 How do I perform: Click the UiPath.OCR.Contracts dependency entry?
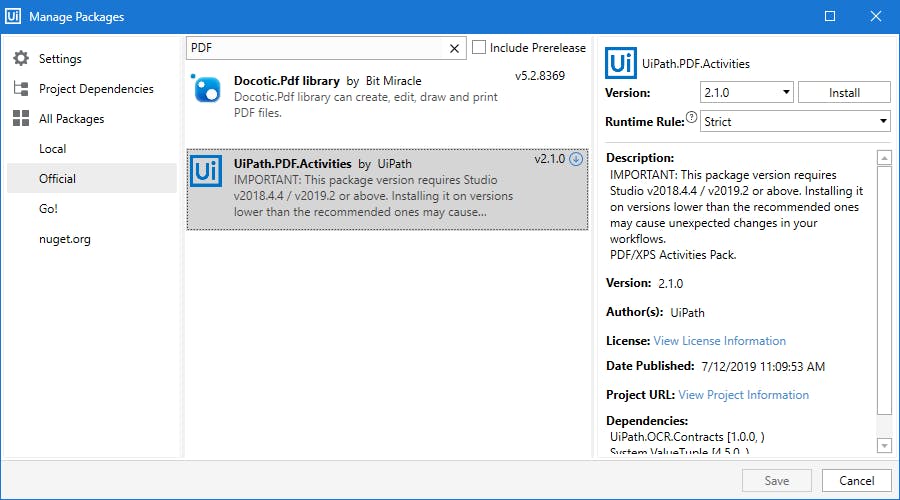[687, 437]
